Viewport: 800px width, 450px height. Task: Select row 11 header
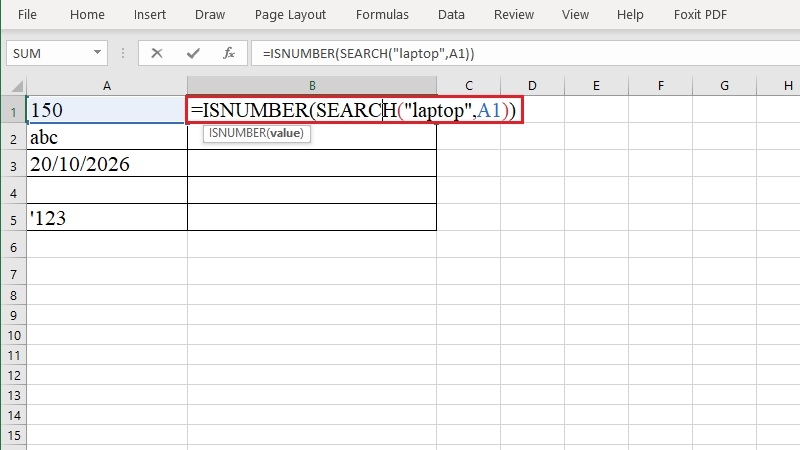(x=14, y=355)
